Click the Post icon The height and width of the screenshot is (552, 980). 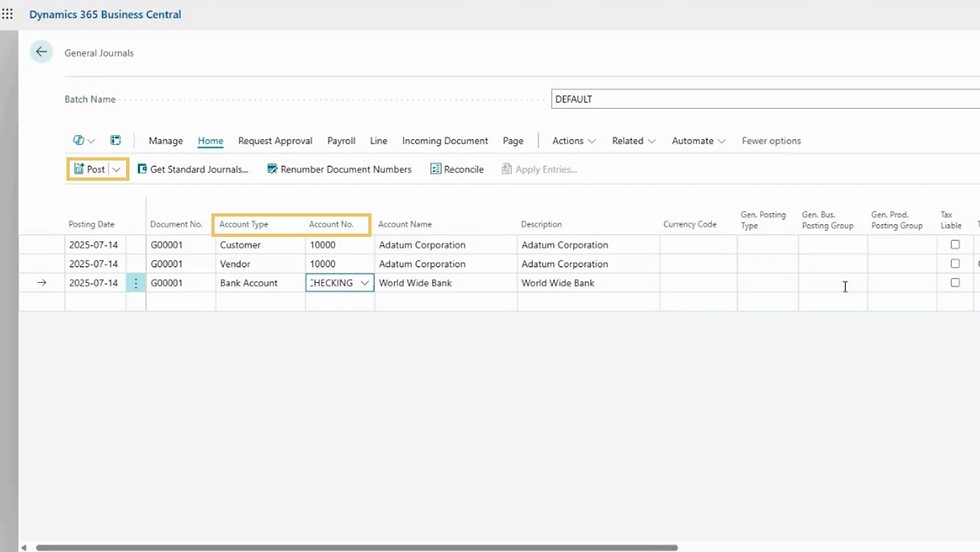point(79,169)
